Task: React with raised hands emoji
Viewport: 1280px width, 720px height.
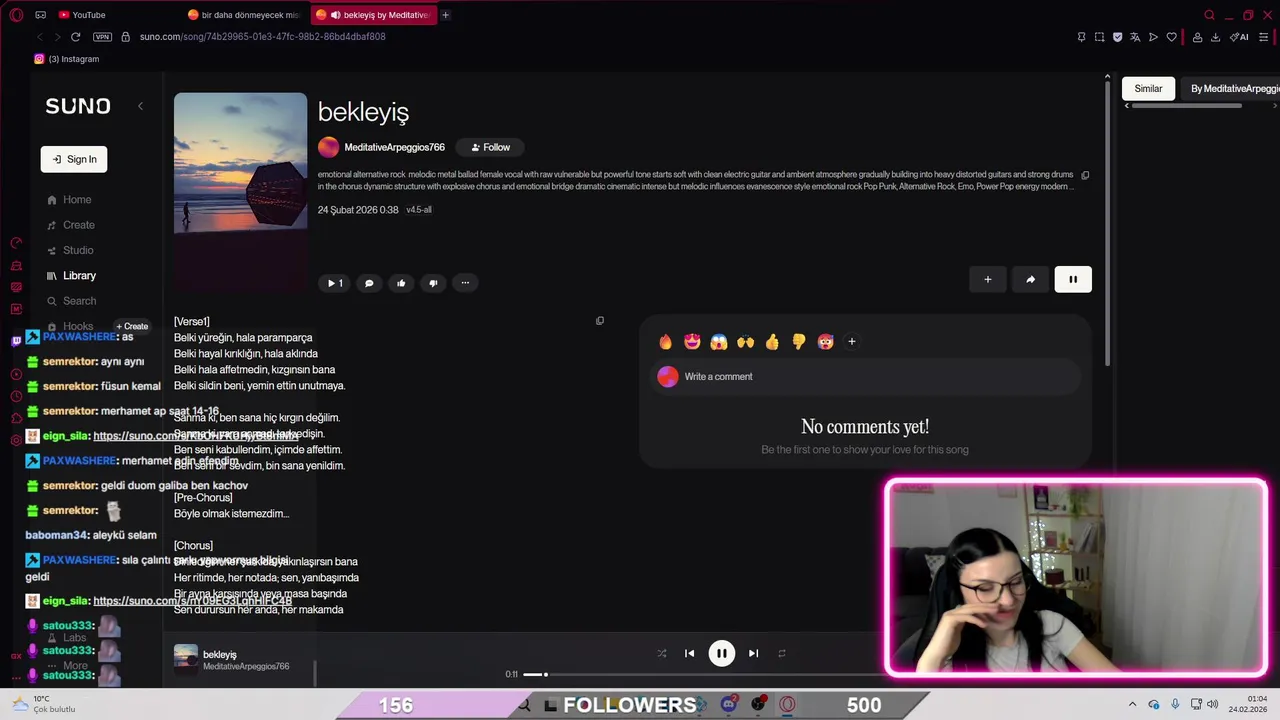Action: (x=745, y=342)
